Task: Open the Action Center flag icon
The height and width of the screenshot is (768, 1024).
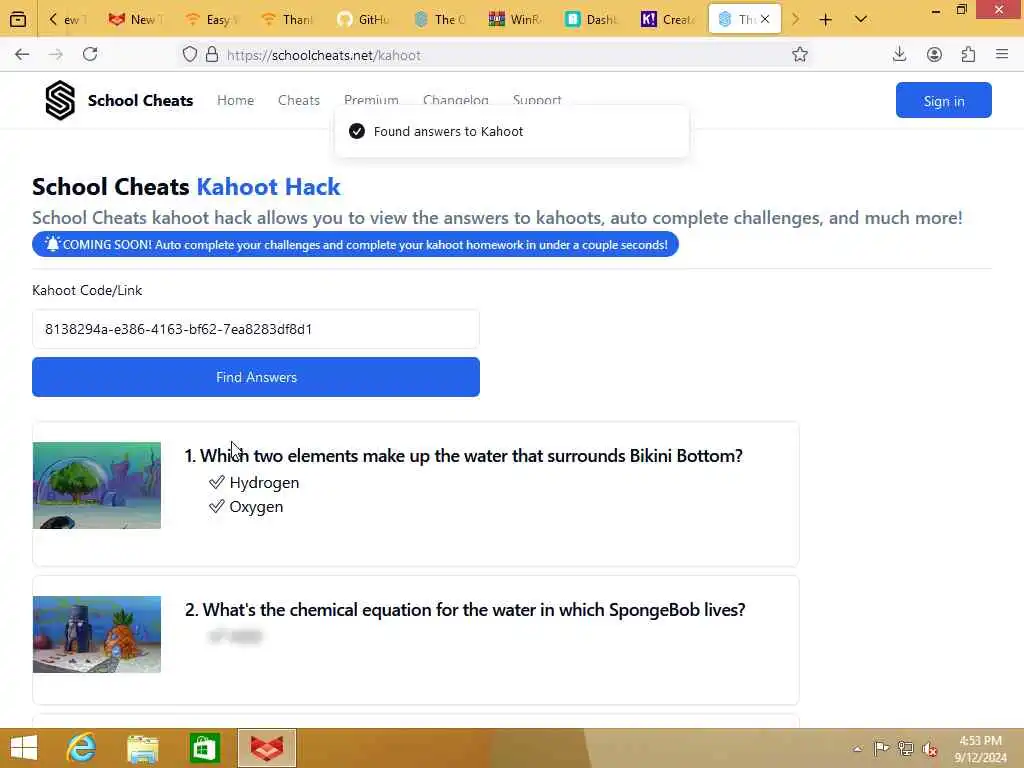Action: [881, 748]
